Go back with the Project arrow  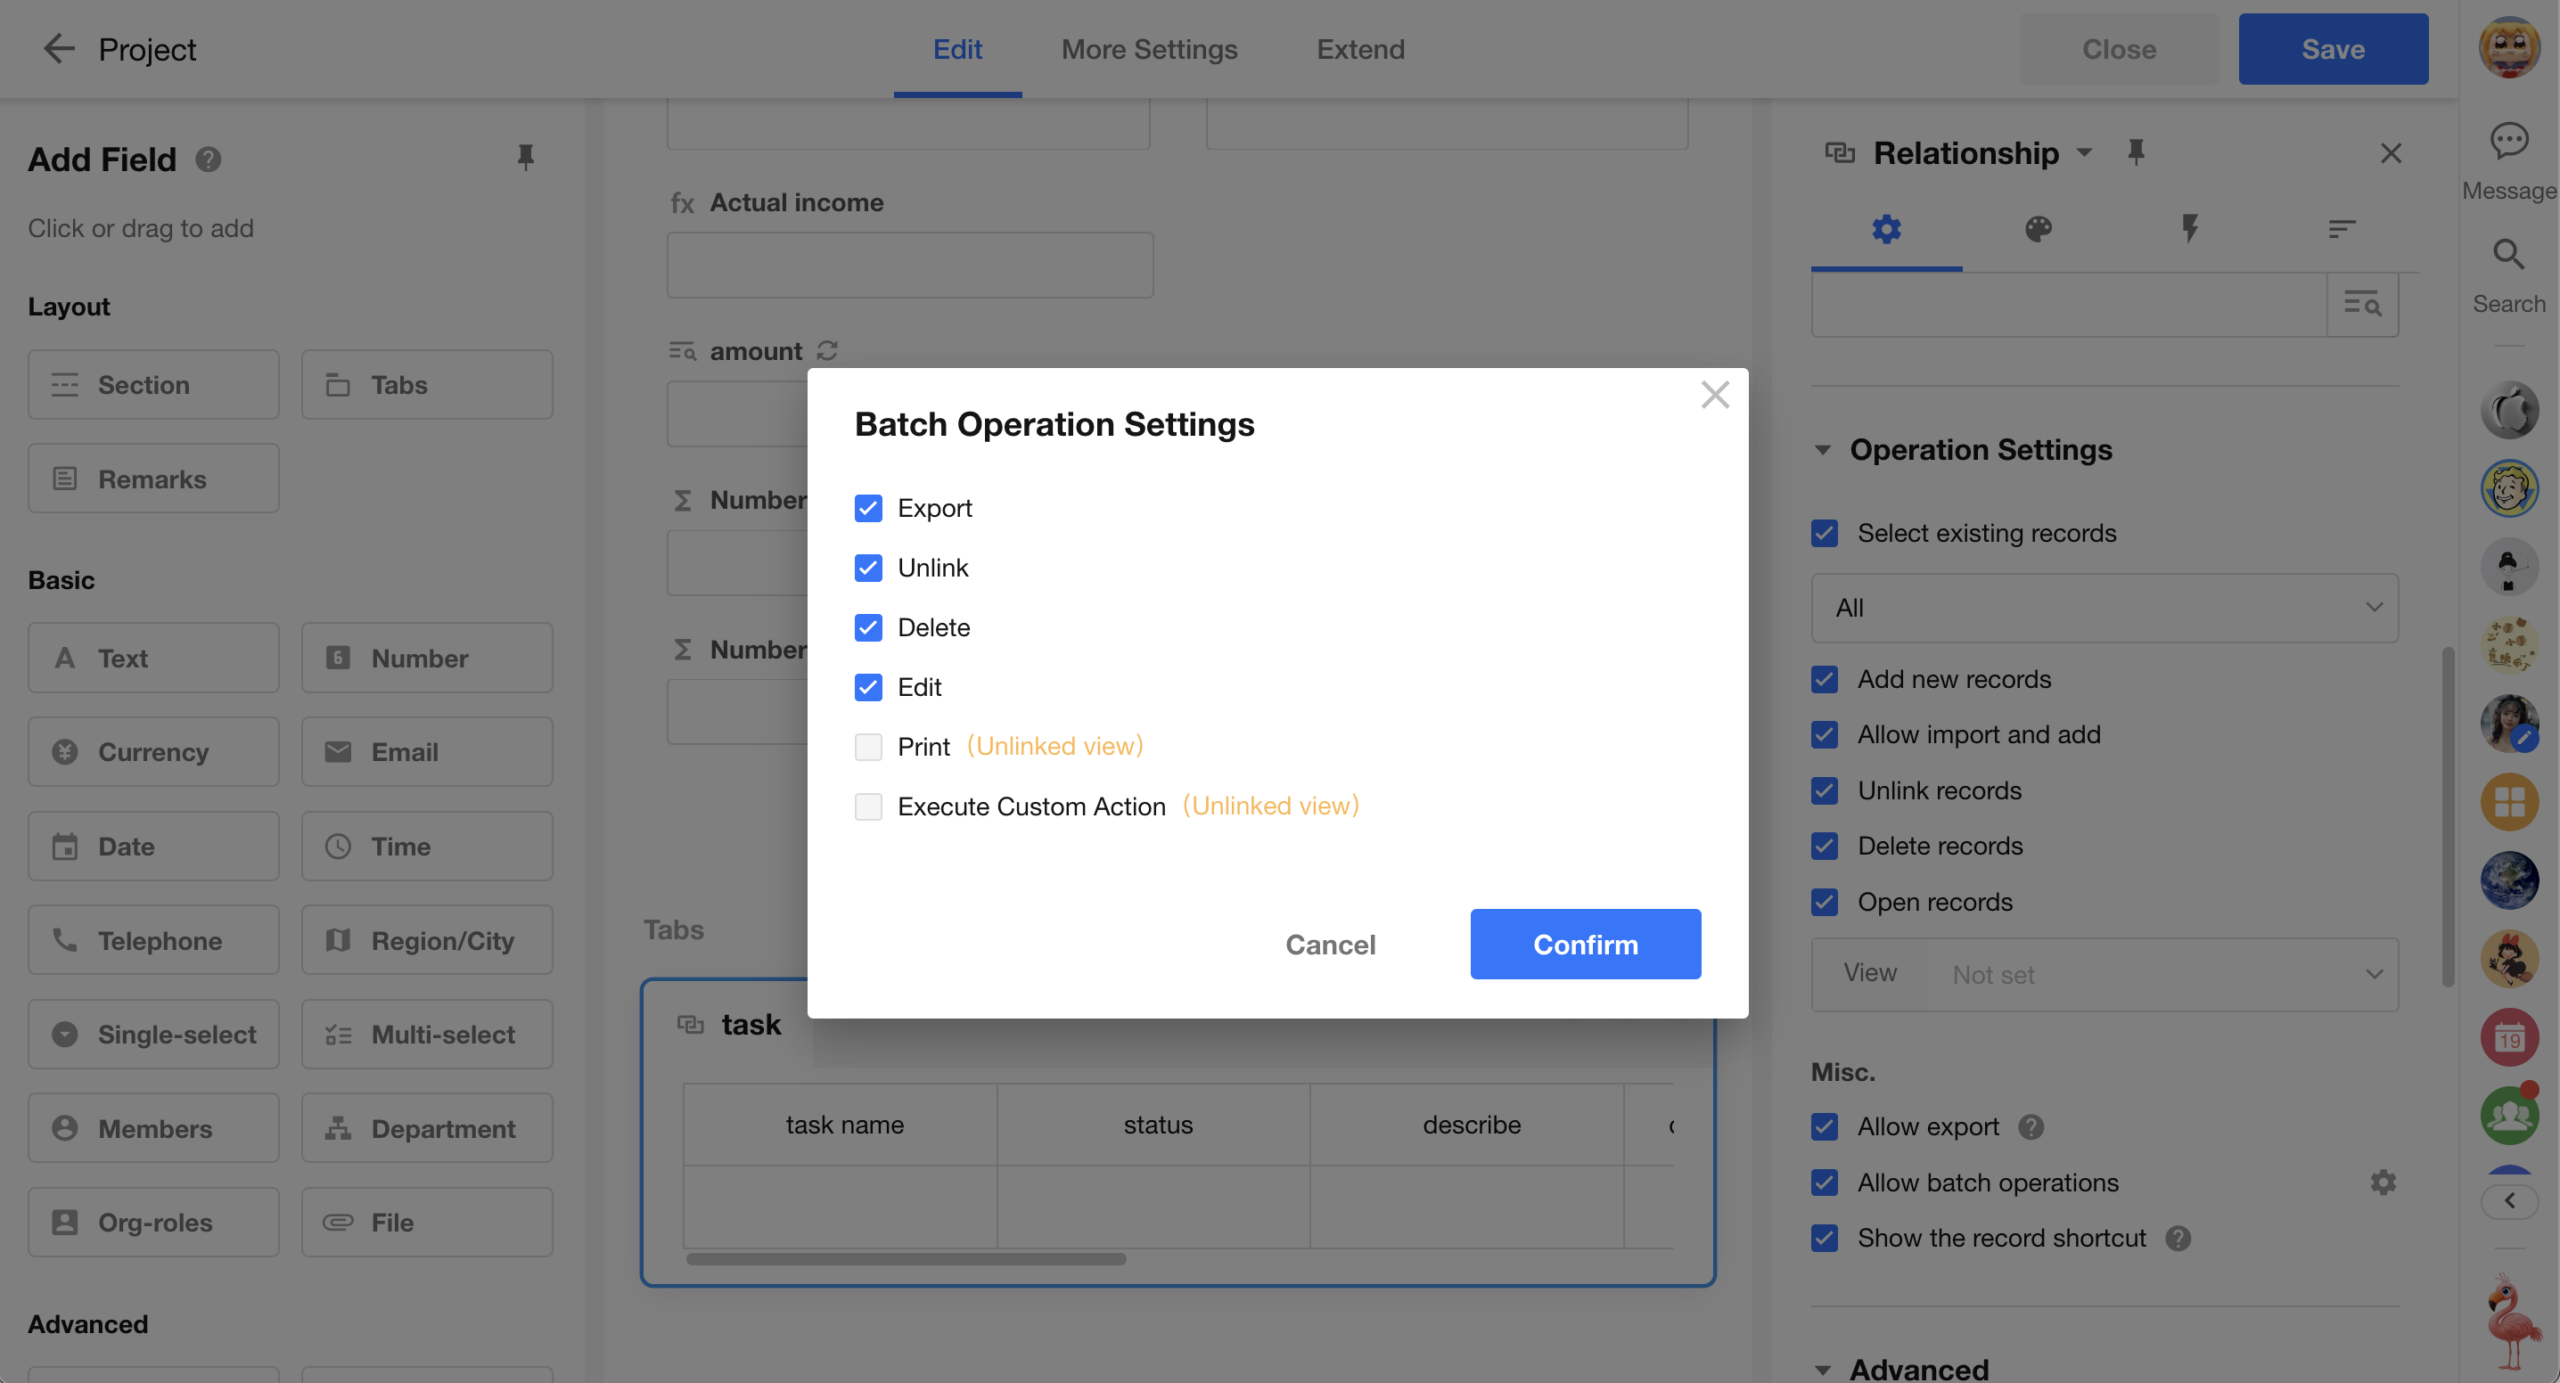click(x=59, y=49)
